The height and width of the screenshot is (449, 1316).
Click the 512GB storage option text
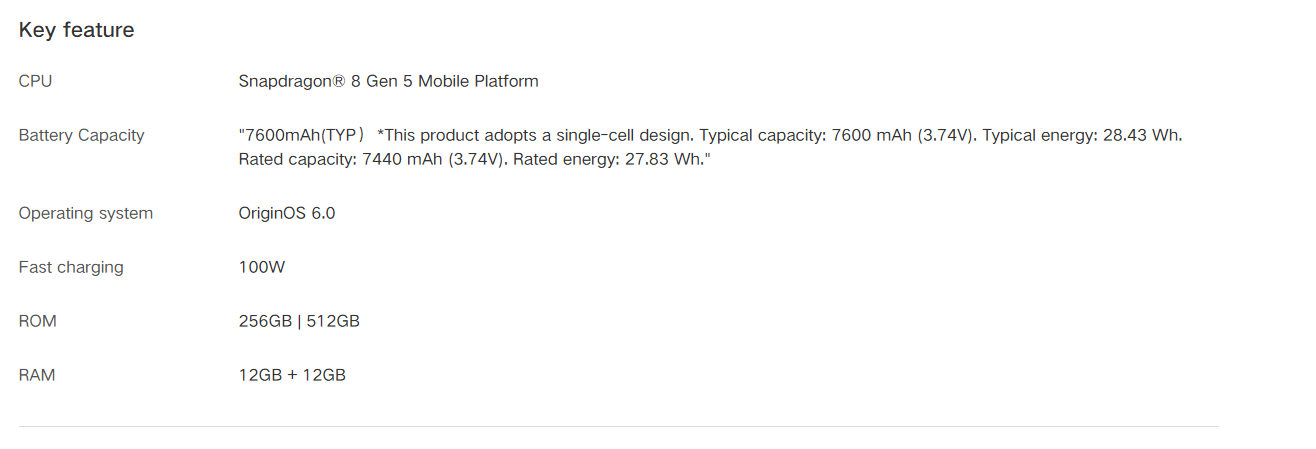pos(332,321)
